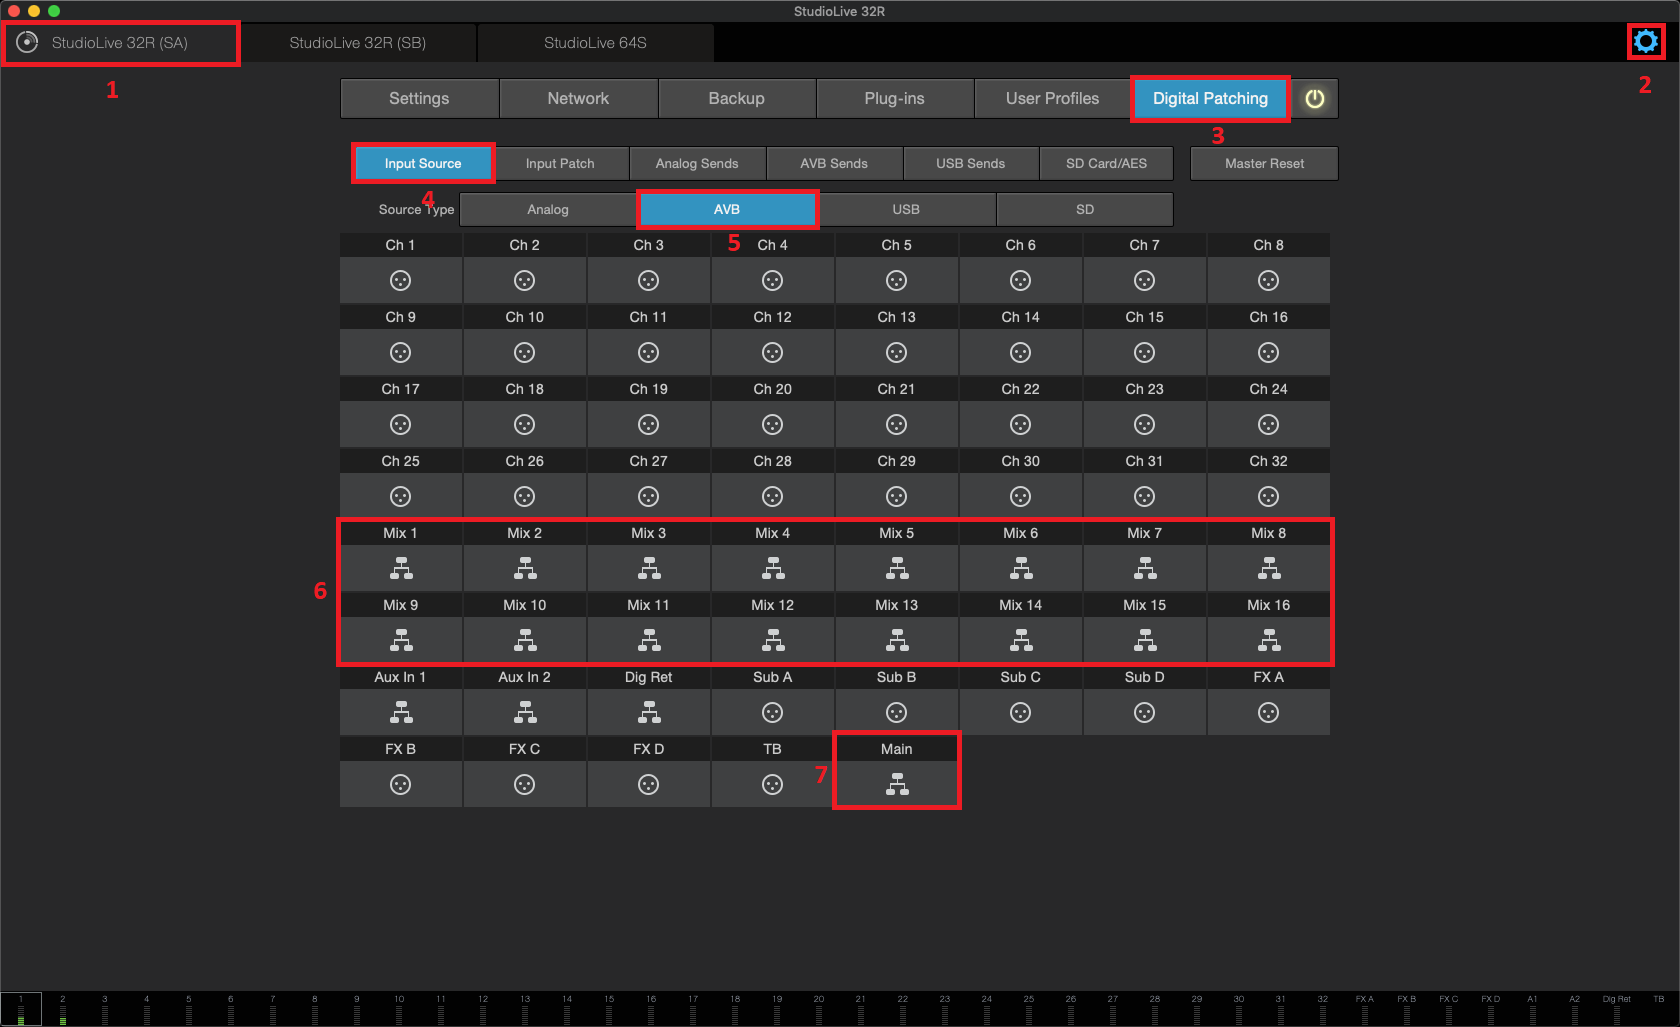Click the Aux In 1 network icon
1680x1027 pixels.
401,712
